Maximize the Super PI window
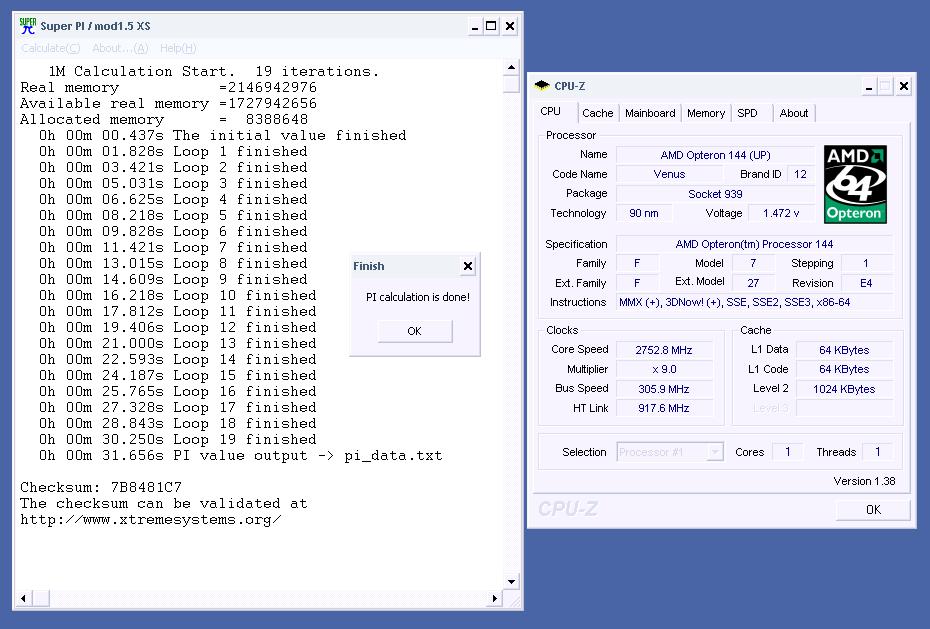Screen dimensions: 930x629 click(x=491, y=26)
